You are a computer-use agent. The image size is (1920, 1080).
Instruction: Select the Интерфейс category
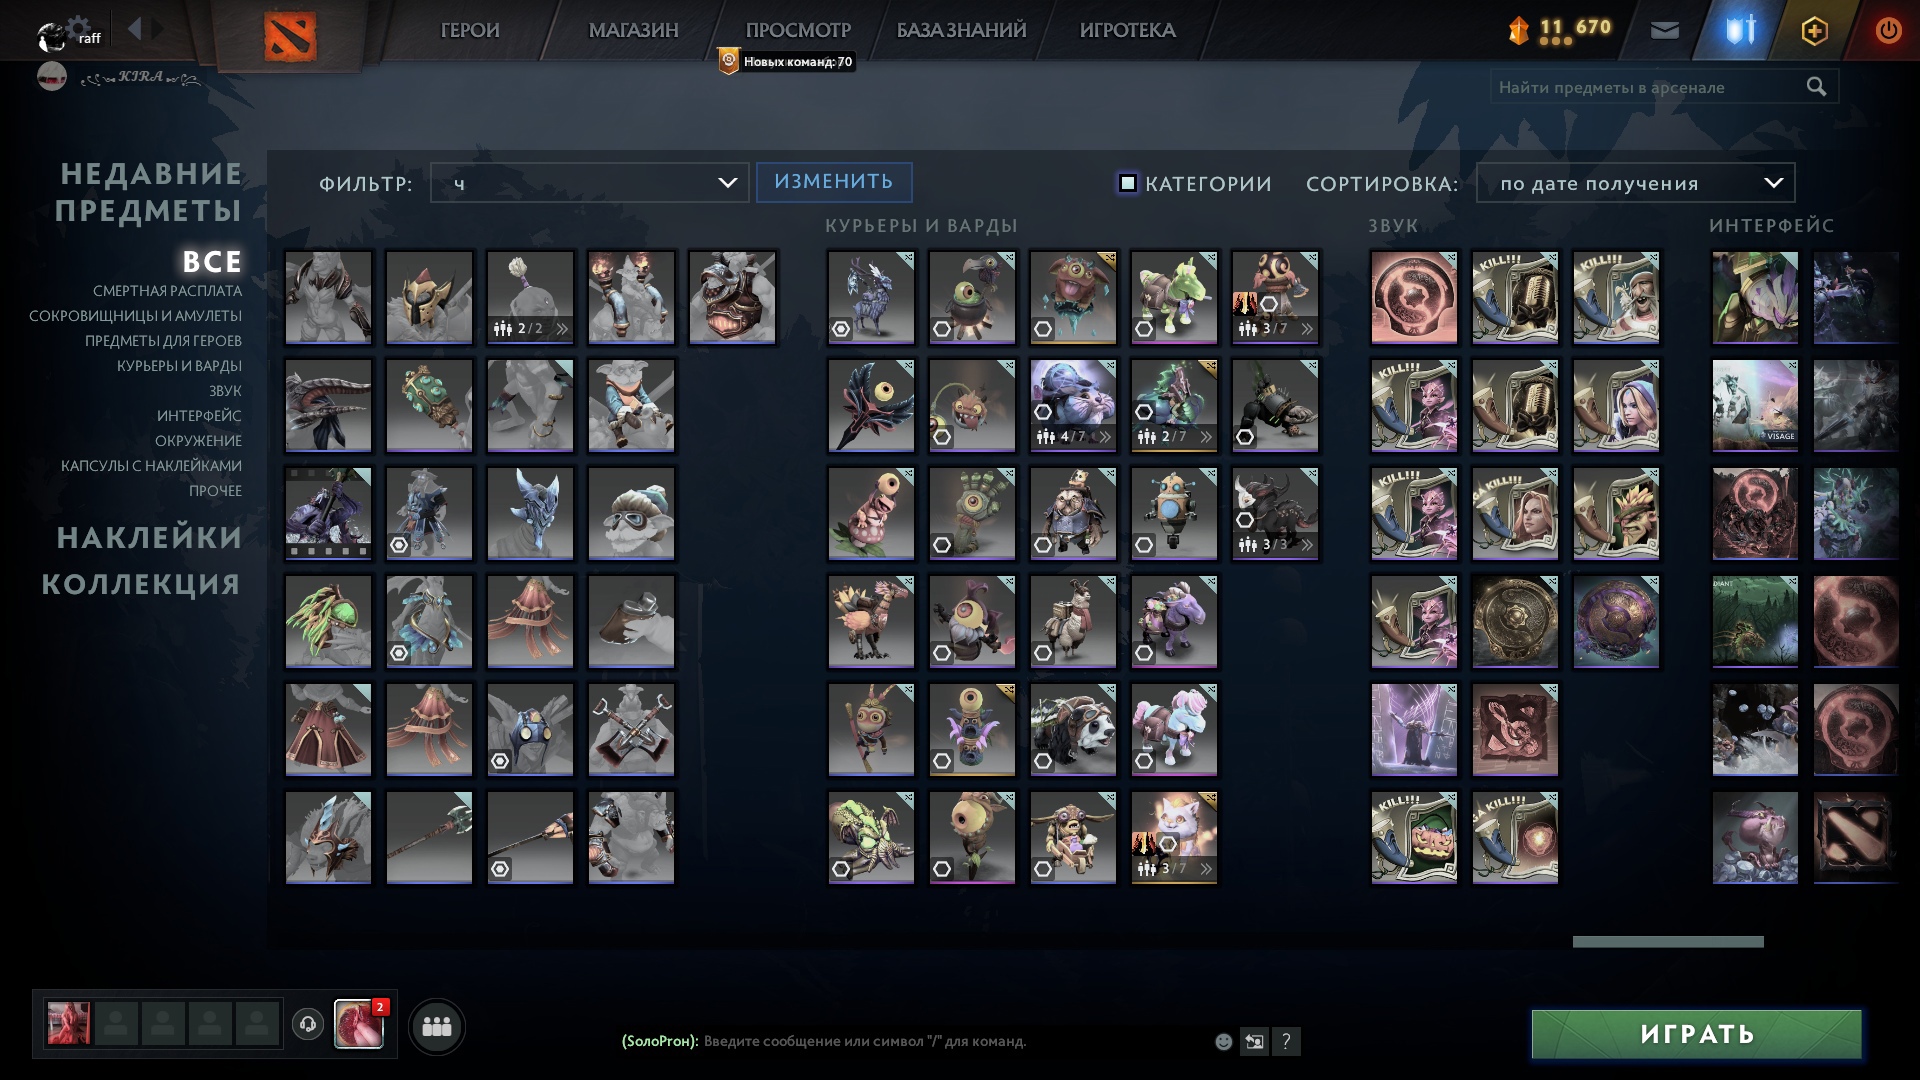click(199, 416)
